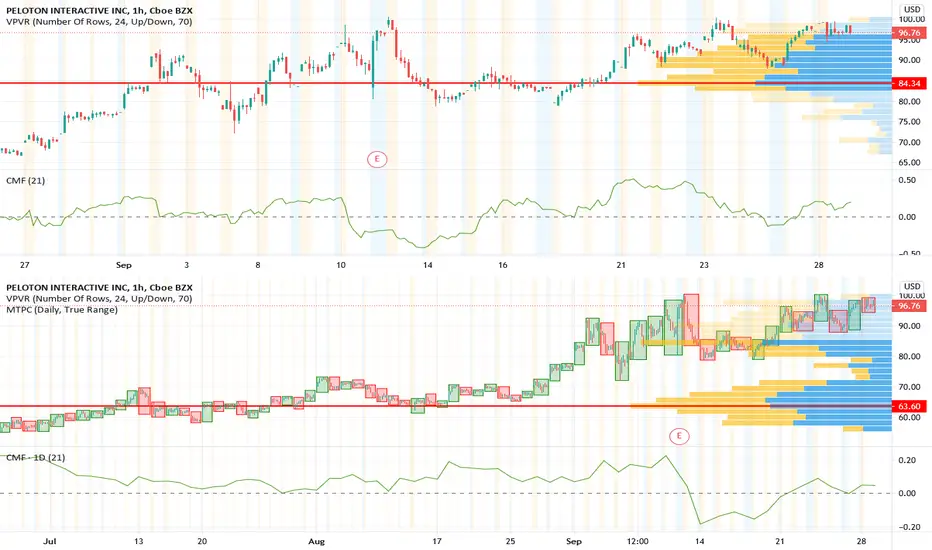932x550 pixels.
Task: Click the Sep label on top time axis
Action: (124, 265)
